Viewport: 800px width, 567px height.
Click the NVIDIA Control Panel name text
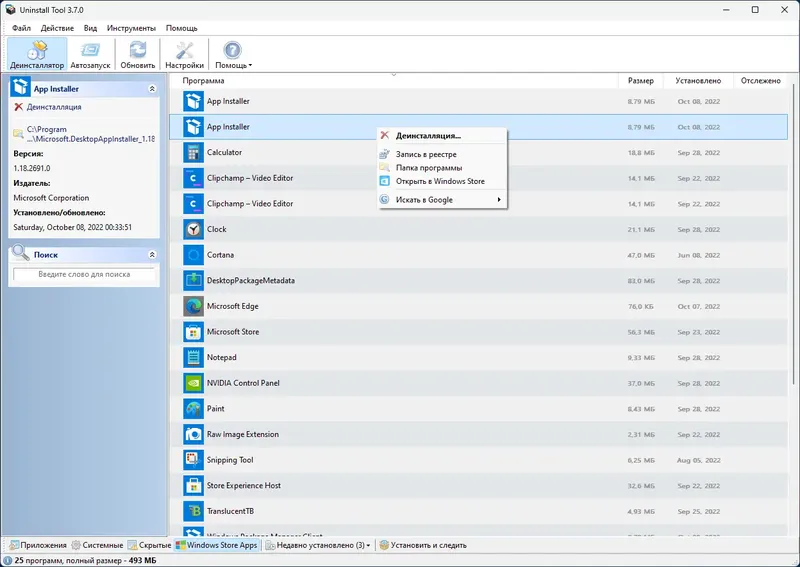243,383
